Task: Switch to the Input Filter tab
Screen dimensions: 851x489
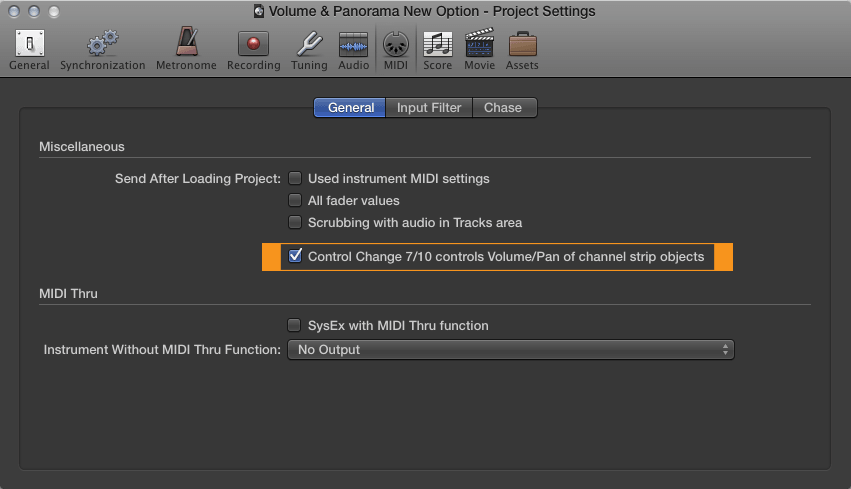Action: (429, 107)
